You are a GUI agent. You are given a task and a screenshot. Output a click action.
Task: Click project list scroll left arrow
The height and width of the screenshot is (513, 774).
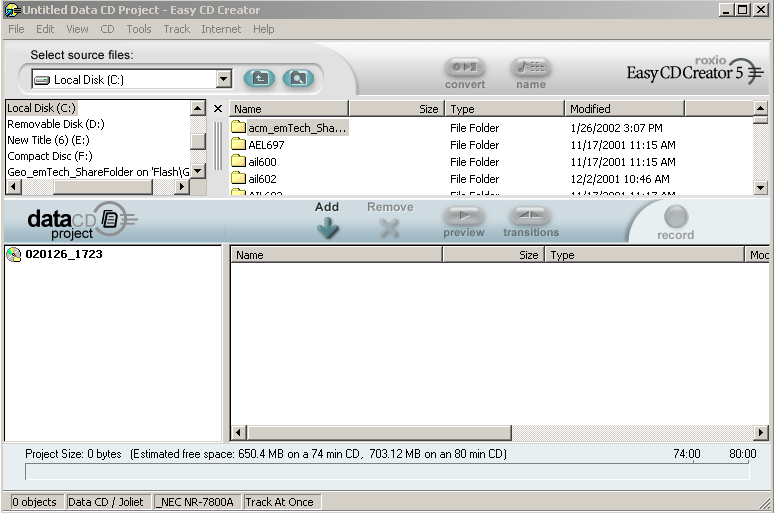tap(238, 433)
